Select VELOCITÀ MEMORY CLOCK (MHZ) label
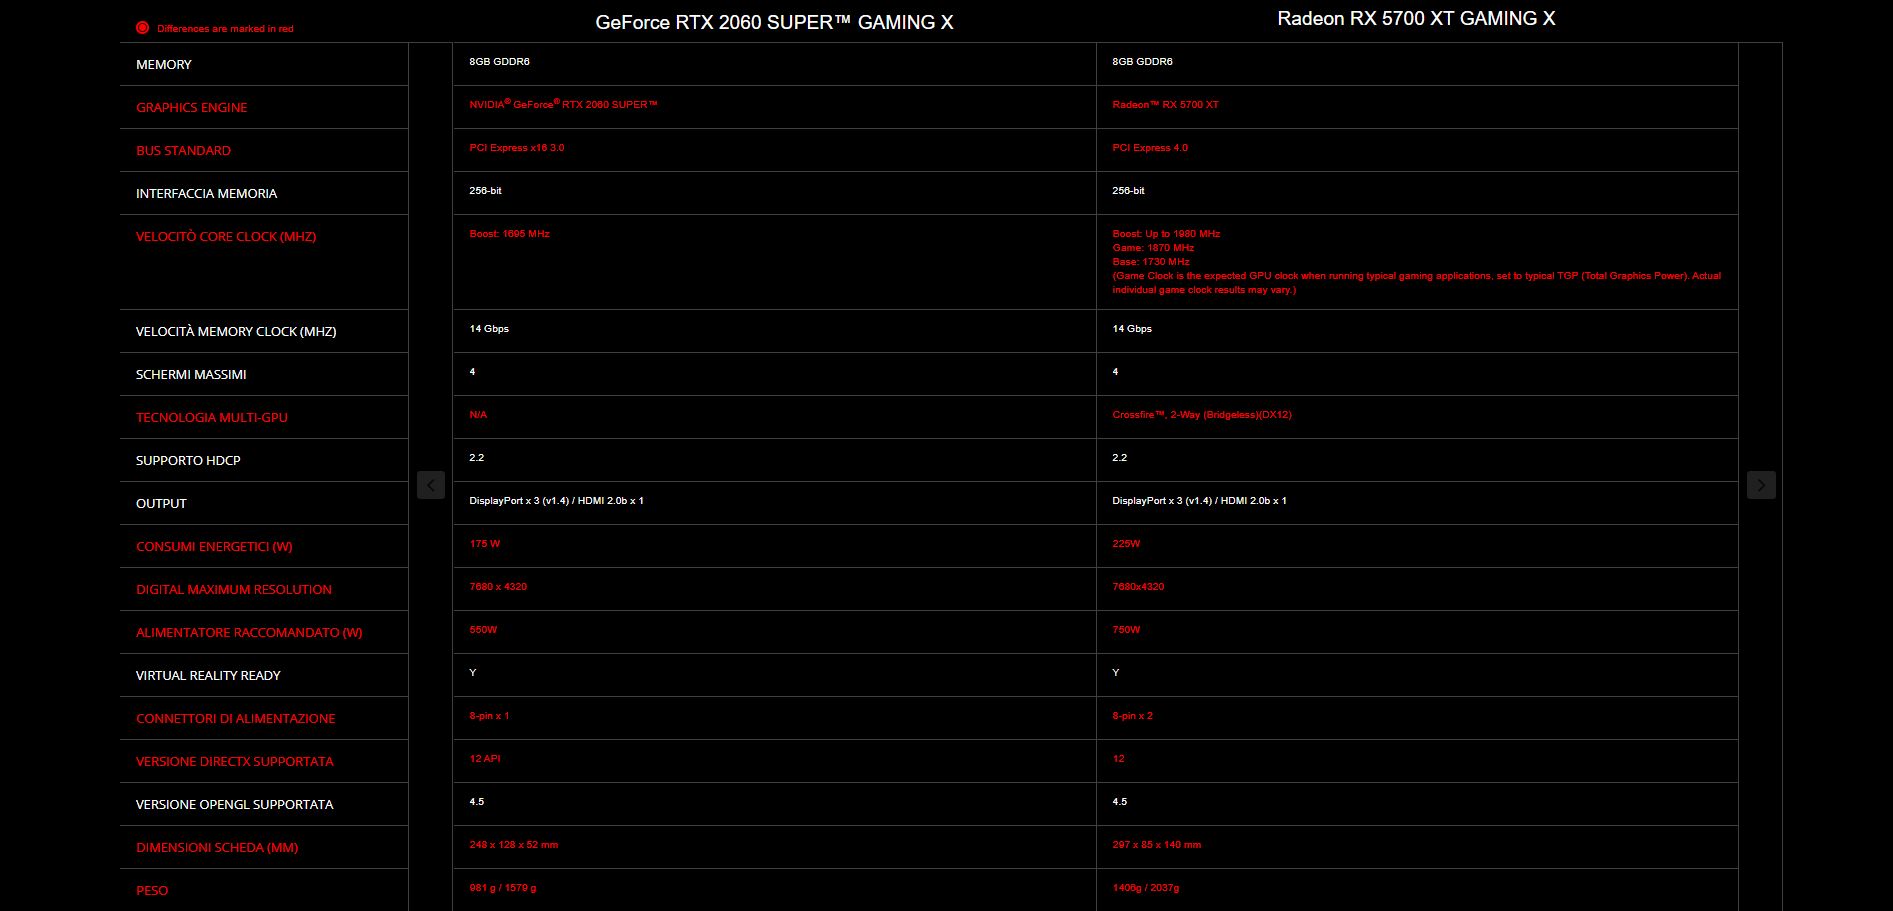This screenshot has height=911, width=1893. point(236,331)
